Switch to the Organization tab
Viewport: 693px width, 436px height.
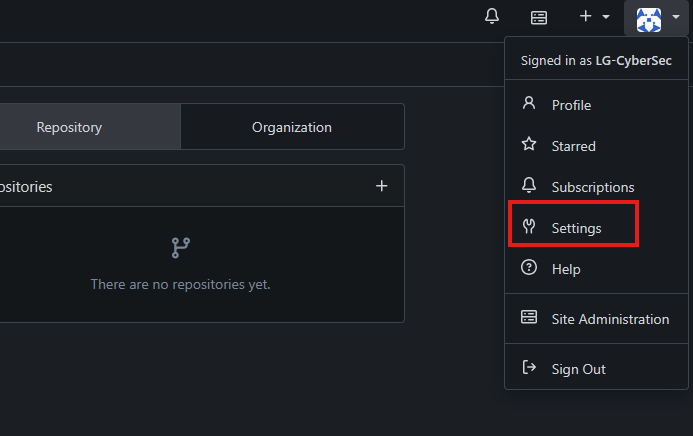tap(292, 127)
